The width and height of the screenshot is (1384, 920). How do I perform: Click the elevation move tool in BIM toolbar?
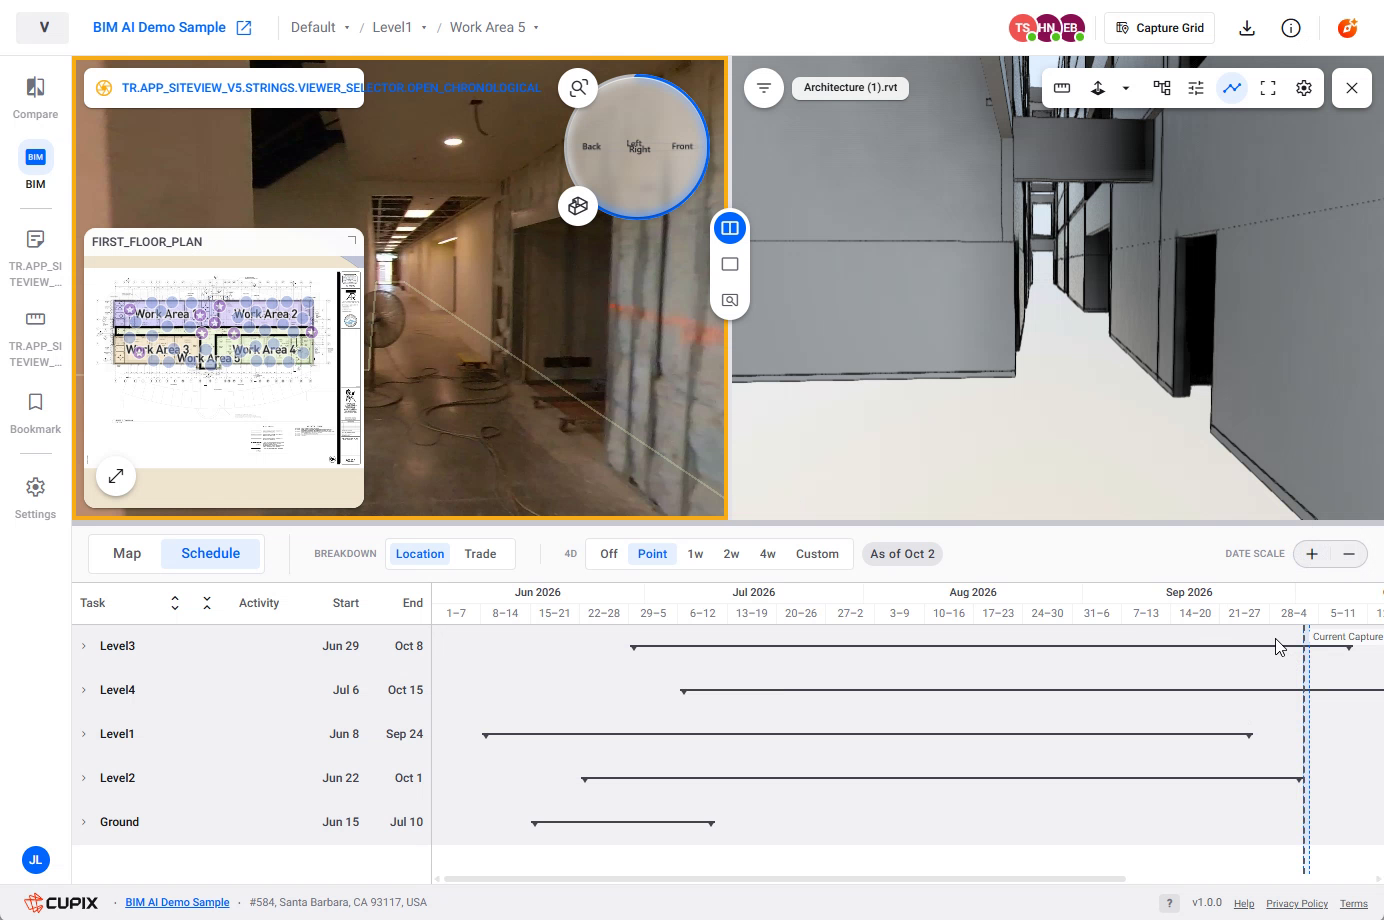point(1098,88)
